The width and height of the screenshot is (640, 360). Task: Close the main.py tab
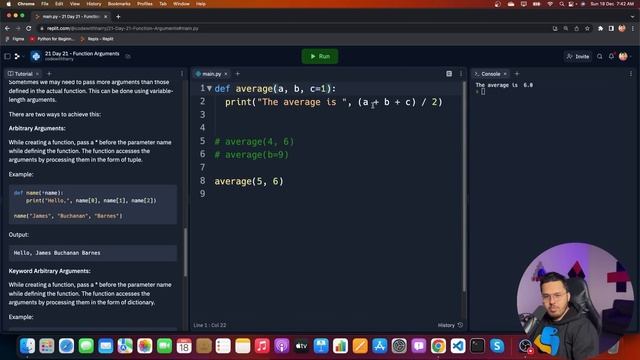[x=226, y=74]
